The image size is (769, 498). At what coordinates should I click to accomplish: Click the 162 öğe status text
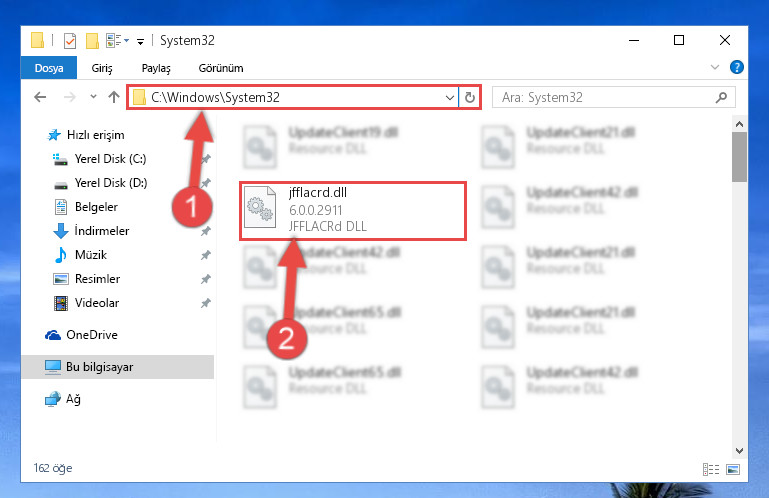click(x=52, y=468)
